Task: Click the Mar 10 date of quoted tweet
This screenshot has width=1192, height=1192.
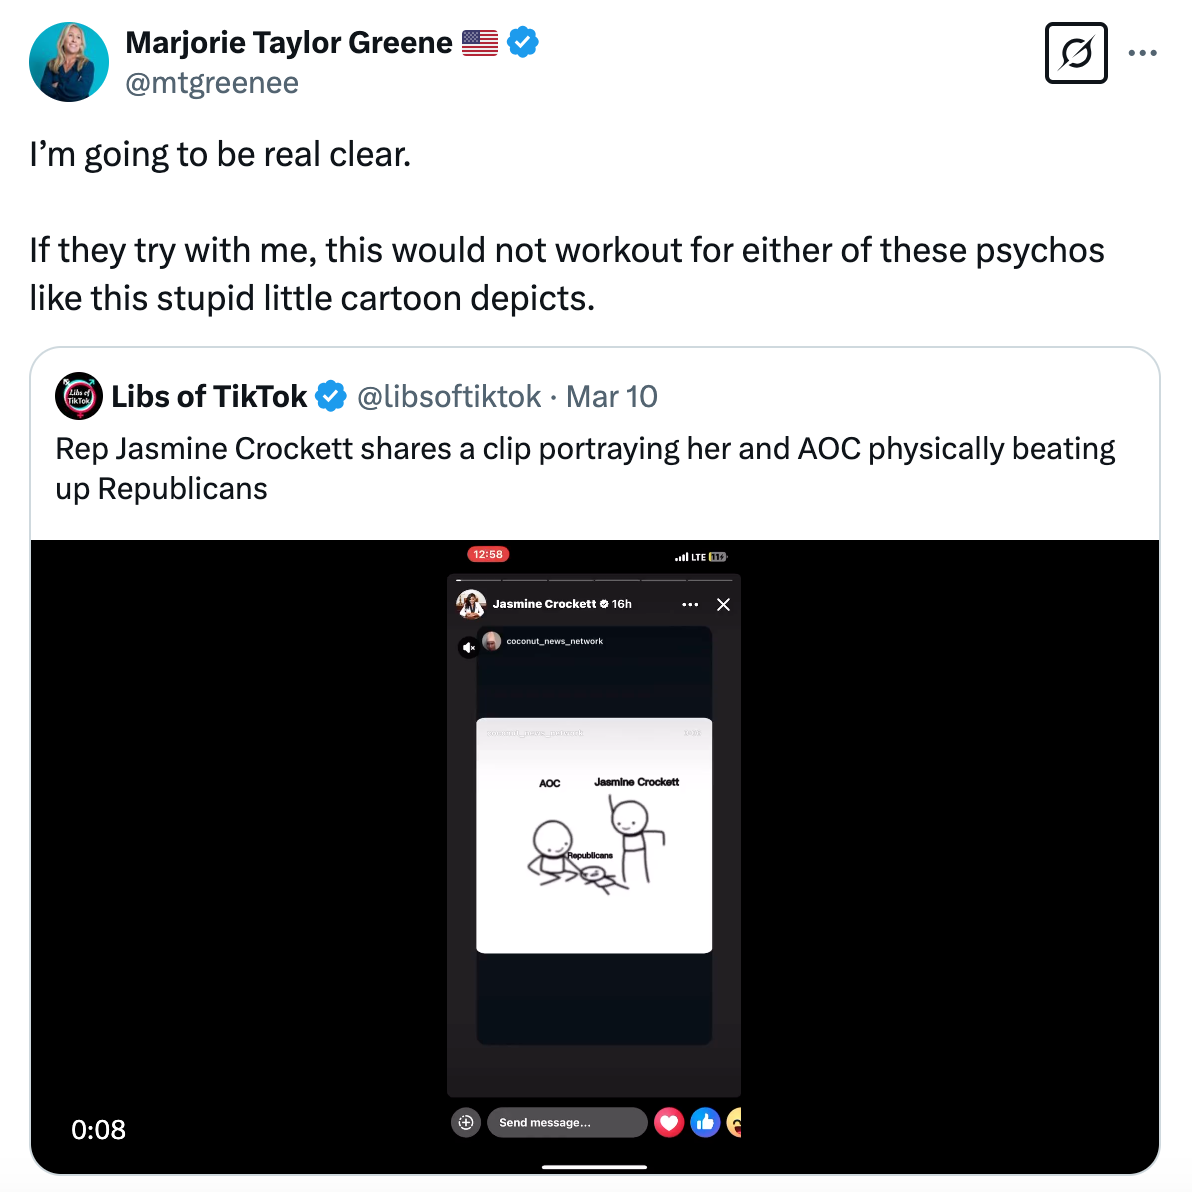Action: [x=612, y=397]
